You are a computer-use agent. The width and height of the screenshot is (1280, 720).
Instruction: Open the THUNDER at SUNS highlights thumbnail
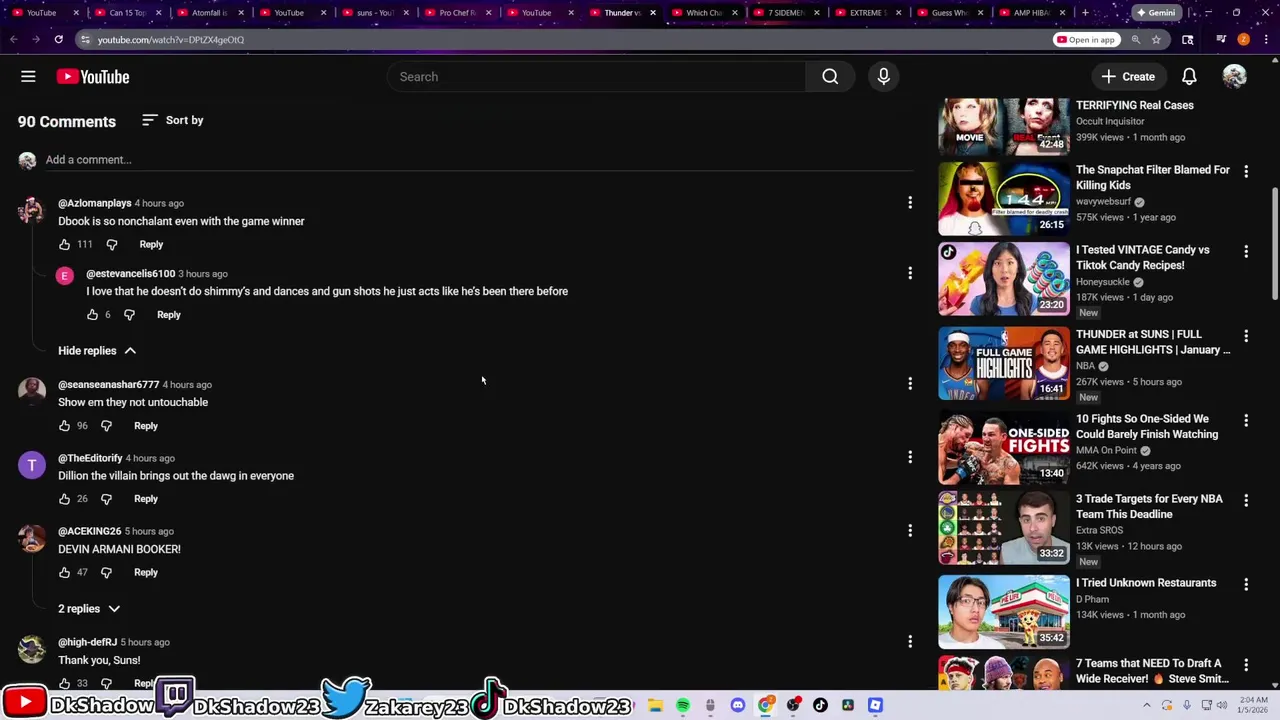pos(1004,363)
